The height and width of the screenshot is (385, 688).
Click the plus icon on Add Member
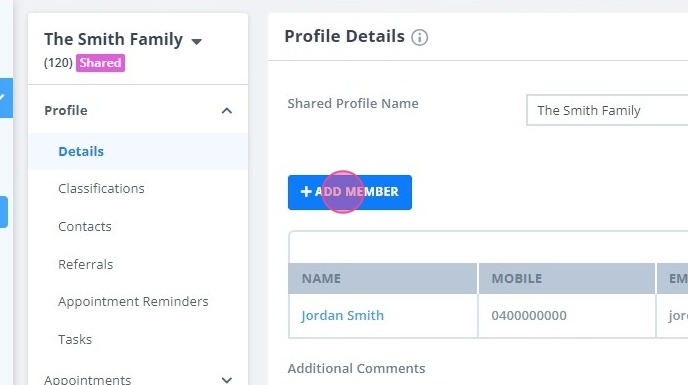pos(306,191)
